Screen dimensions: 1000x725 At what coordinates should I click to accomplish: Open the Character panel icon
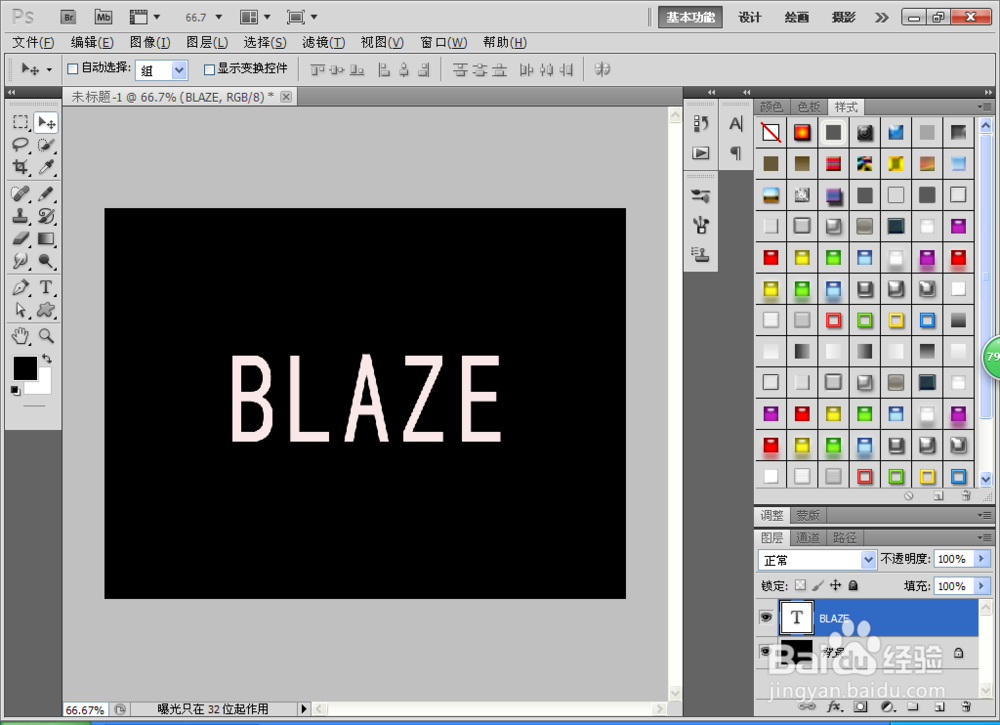736,124
